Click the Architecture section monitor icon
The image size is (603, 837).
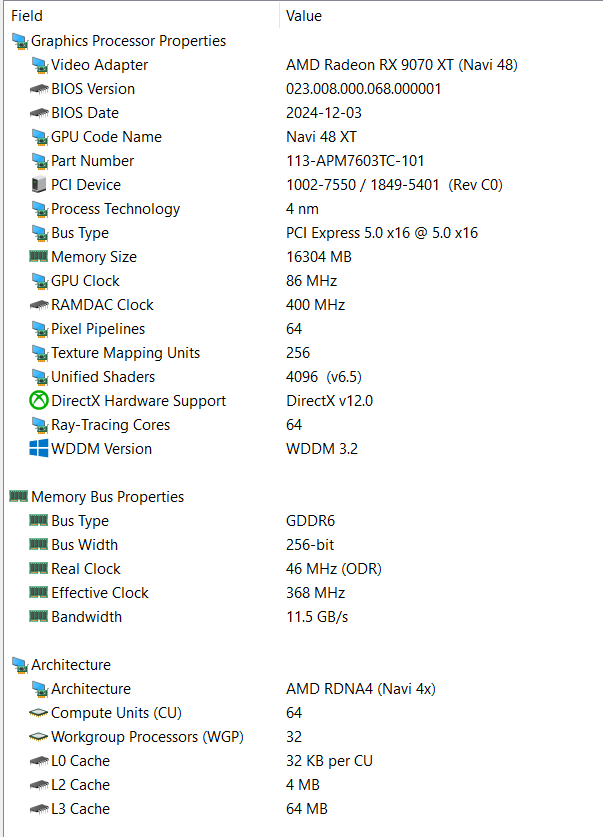[x=19, y=665]
